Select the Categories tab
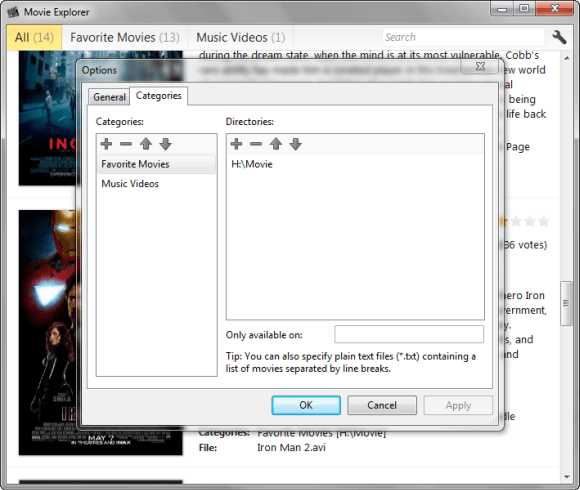 [x=158, y=96]
